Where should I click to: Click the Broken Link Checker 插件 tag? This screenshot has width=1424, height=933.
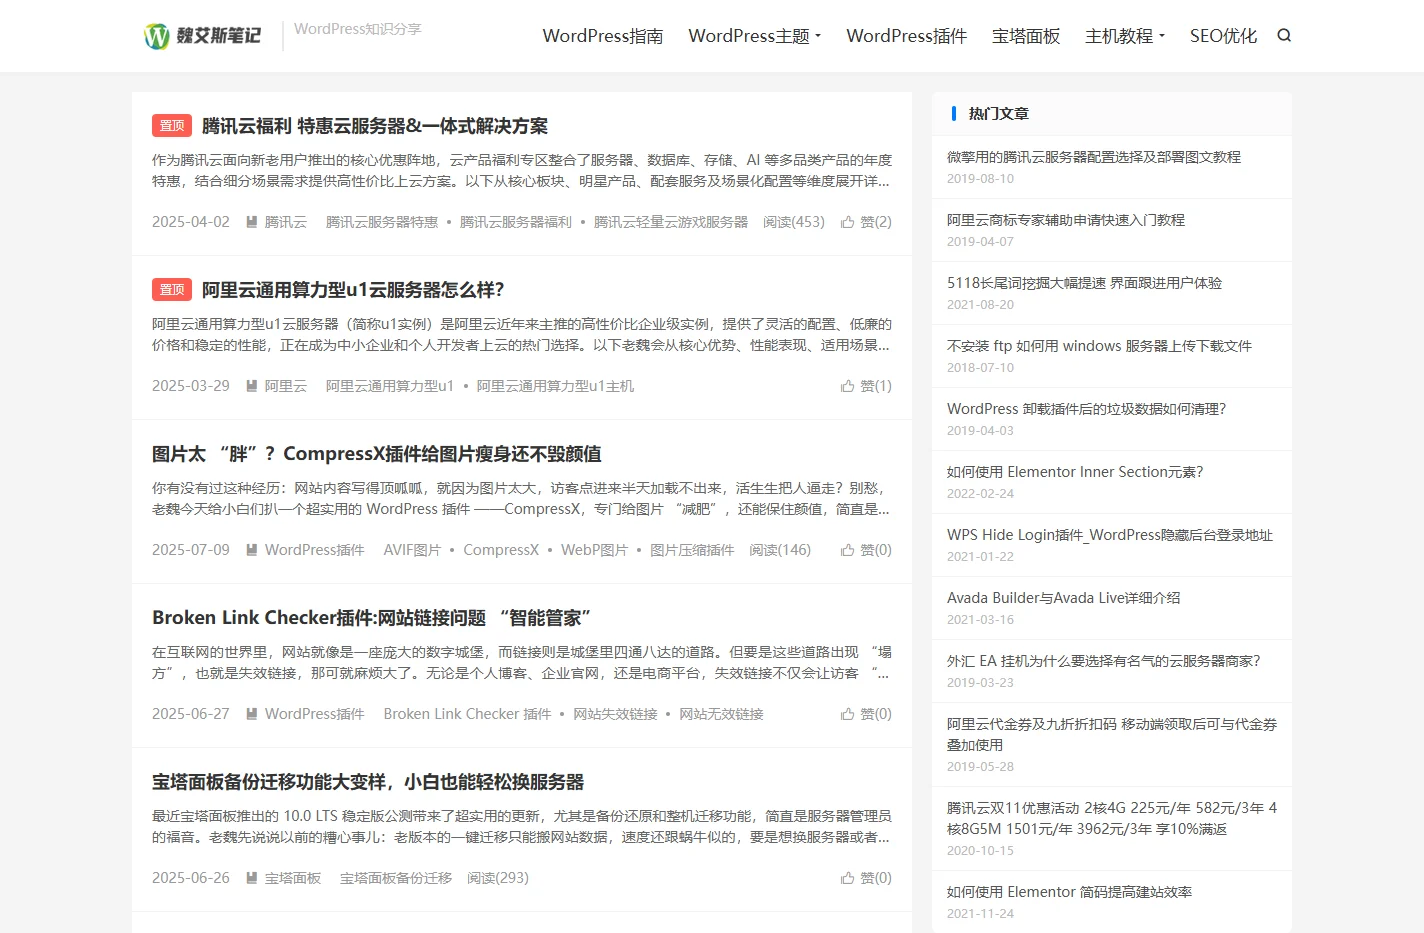coord(467,714)
